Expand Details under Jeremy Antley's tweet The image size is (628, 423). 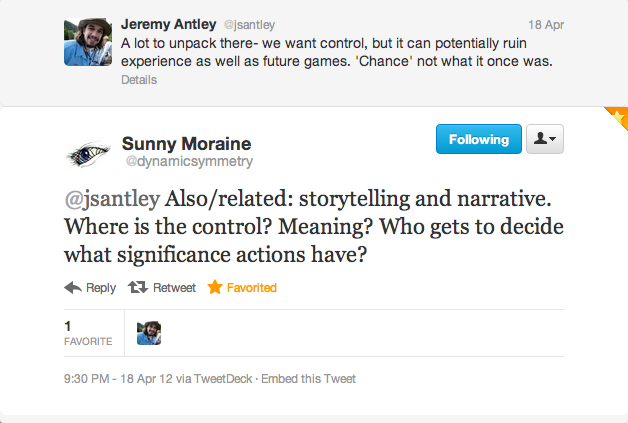tap(139, 80)
